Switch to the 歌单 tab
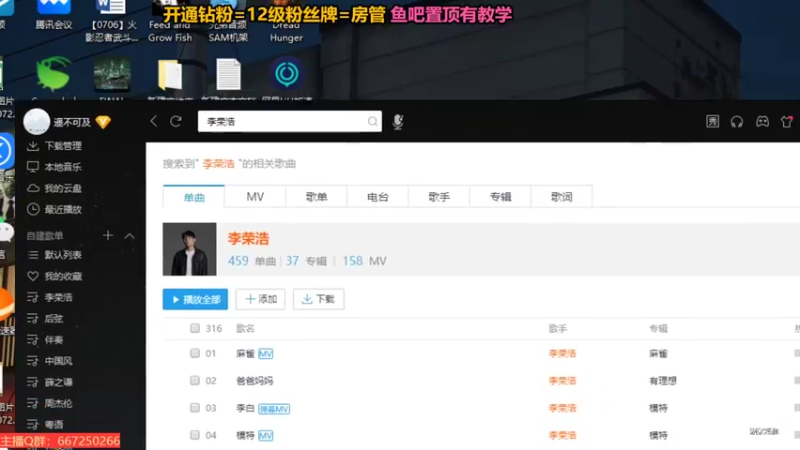 (316, 196)
